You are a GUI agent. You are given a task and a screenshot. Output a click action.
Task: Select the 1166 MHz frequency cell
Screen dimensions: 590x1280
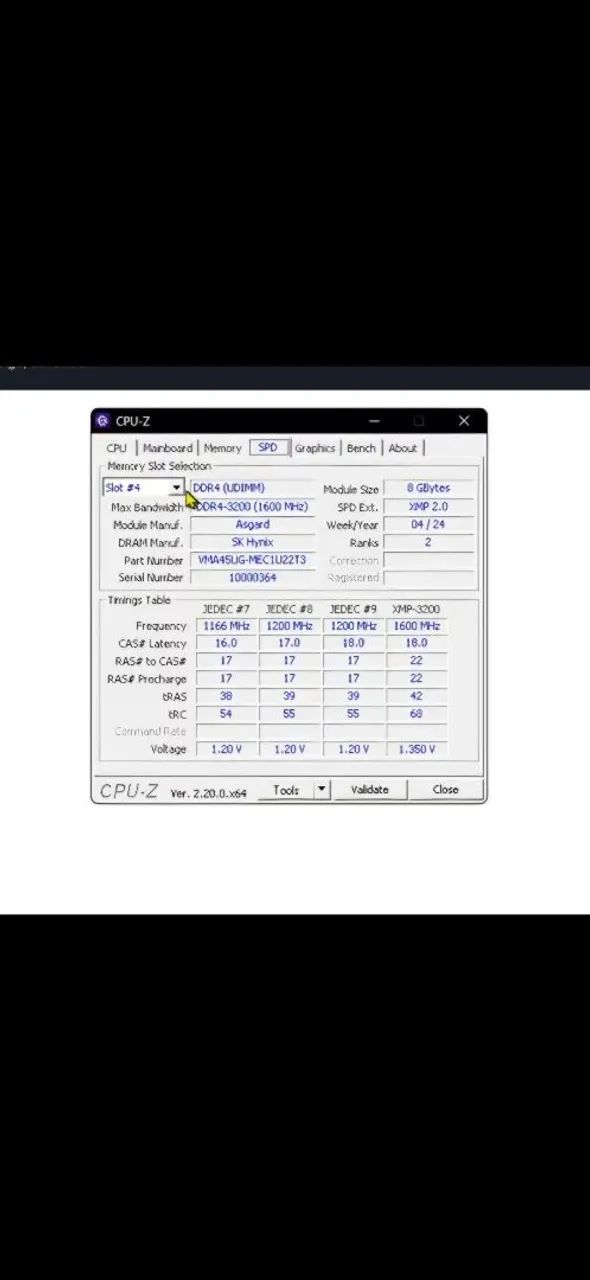(x=226, y=626)
